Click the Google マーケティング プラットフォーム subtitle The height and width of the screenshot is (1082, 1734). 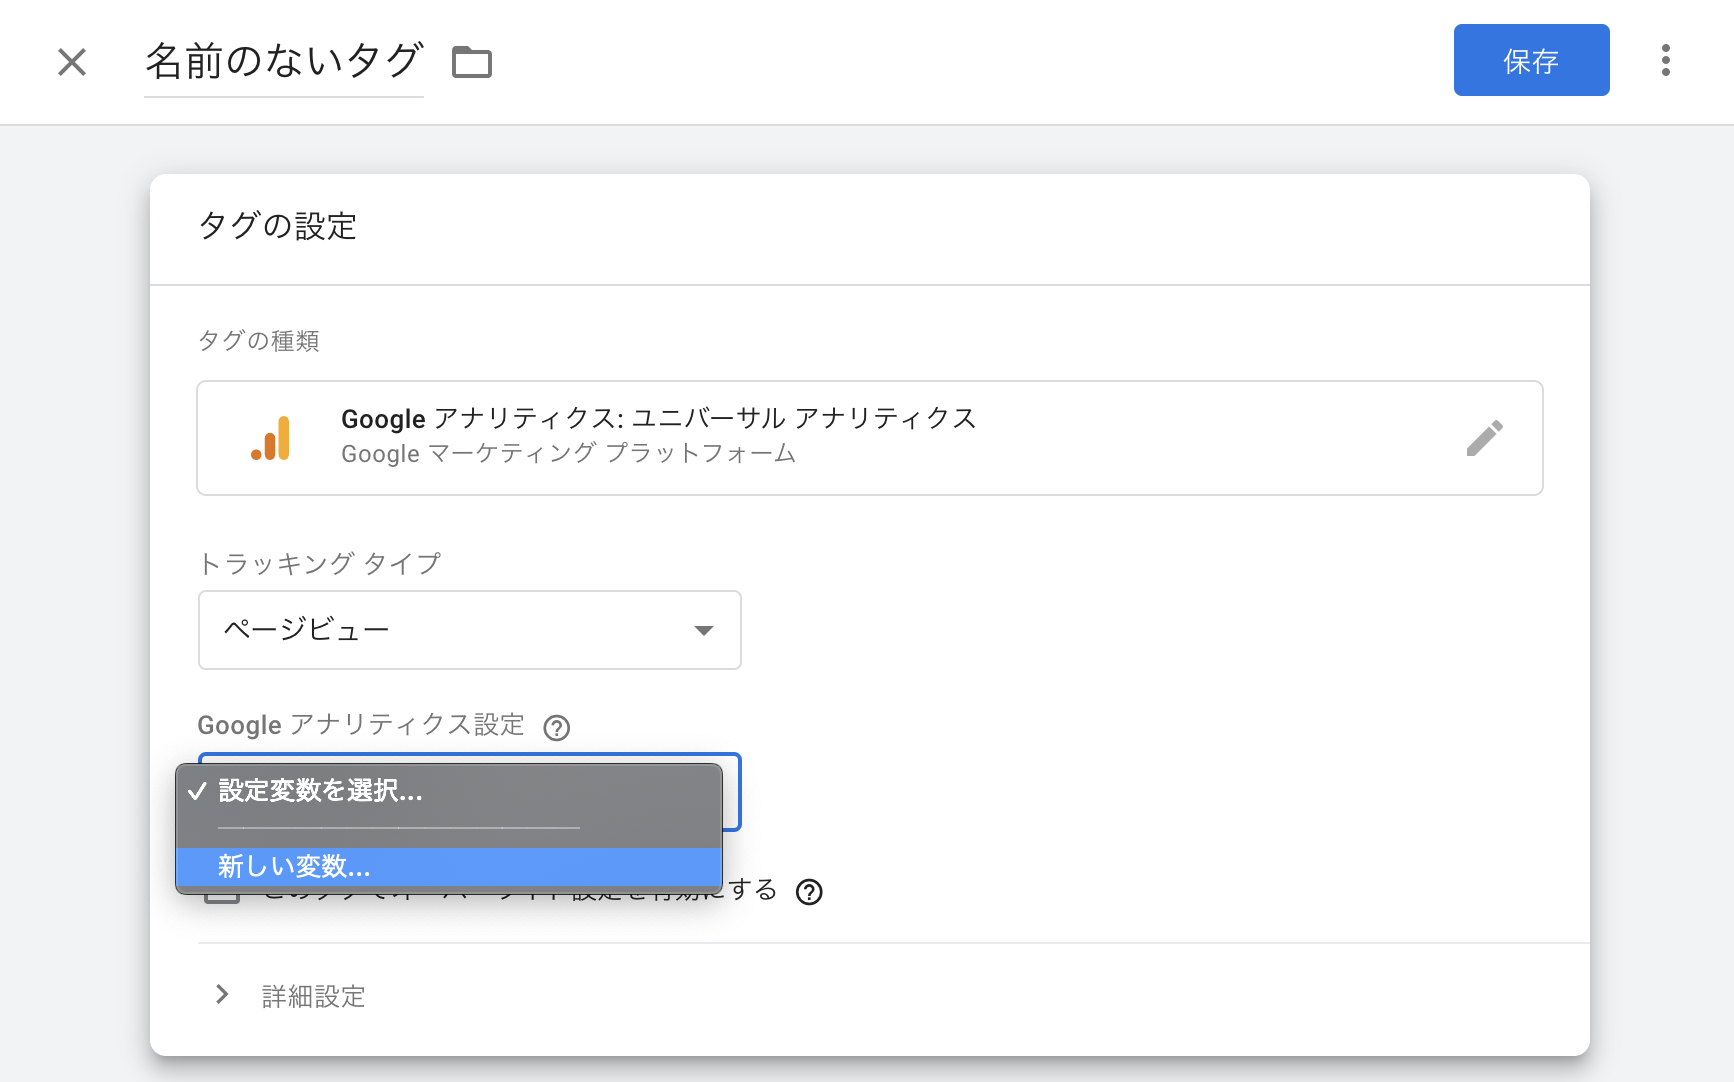pyautogui.click(x=568, y=454)
